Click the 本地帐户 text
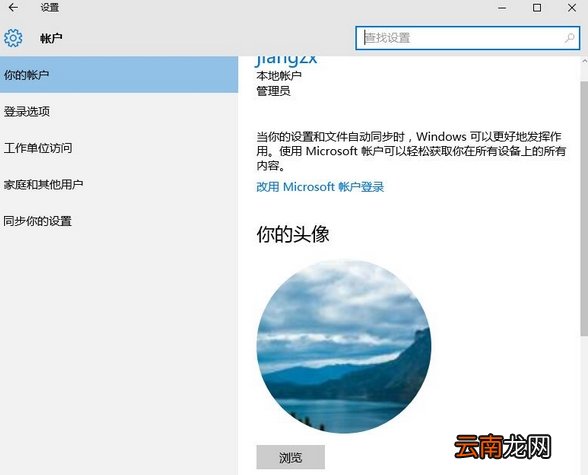The width and height of the screenshot is (588, 475). (x=279, y=76)
